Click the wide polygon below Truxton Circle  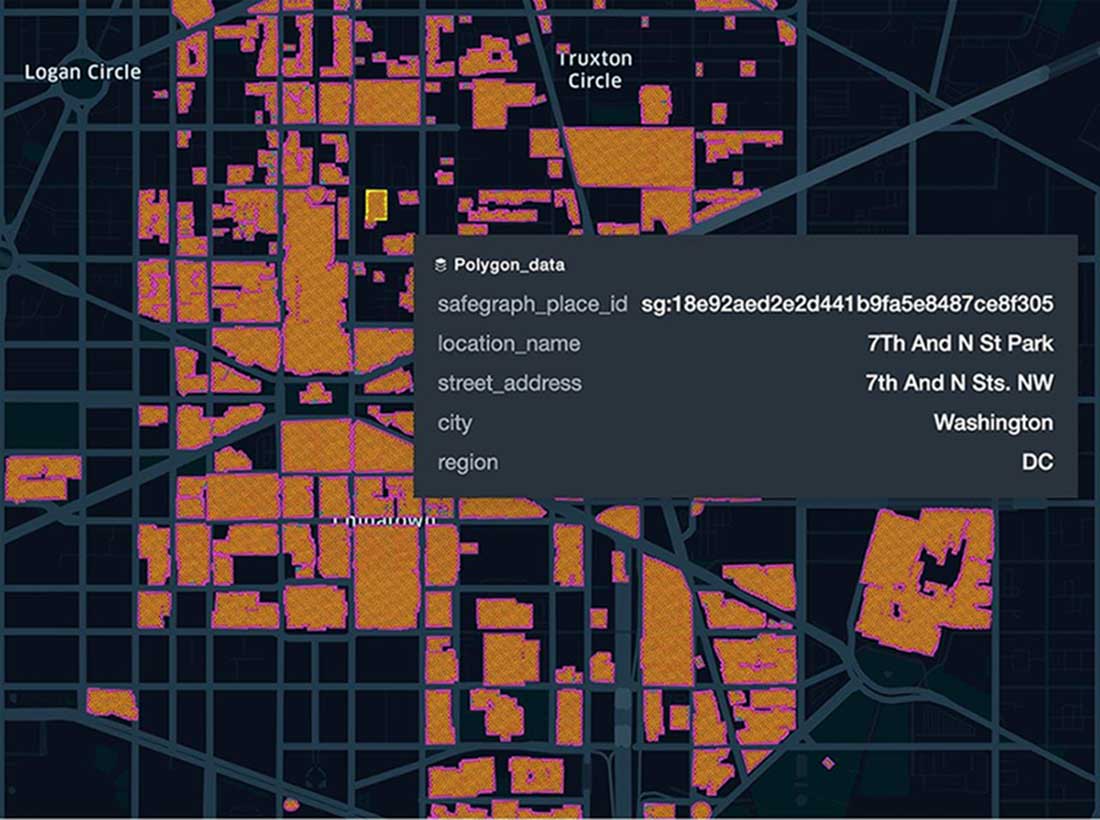pos(630,156)
